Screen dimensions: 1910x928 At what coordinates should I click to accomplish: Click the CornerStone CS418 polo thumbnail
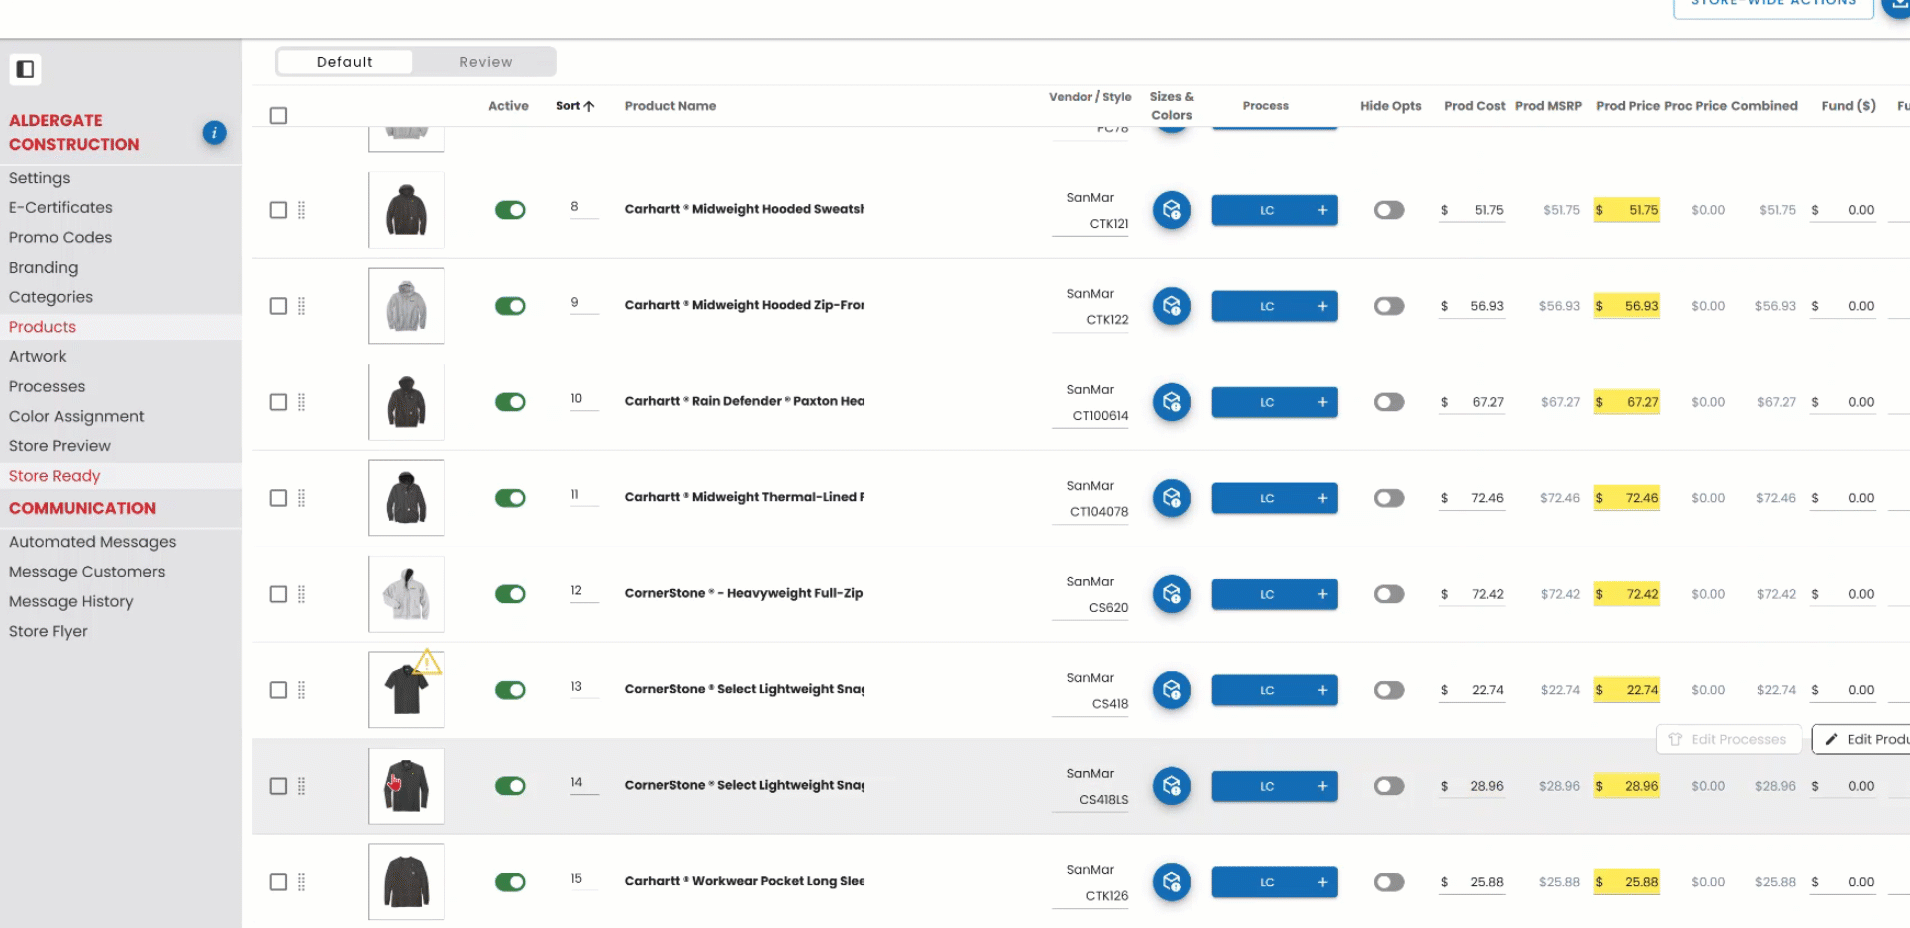[x=406, y=690]
